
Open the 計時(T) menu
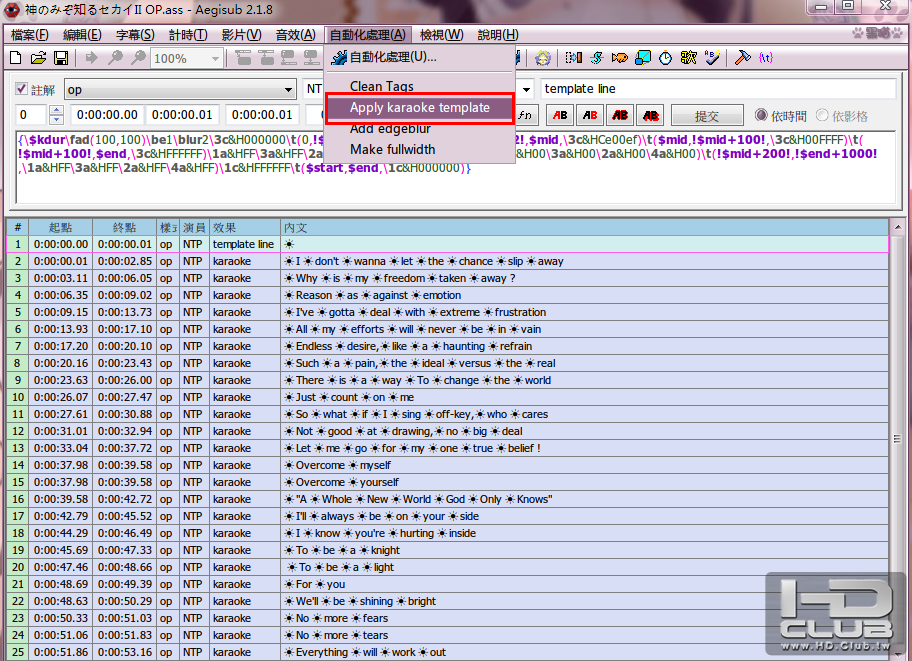coord(188,35)
